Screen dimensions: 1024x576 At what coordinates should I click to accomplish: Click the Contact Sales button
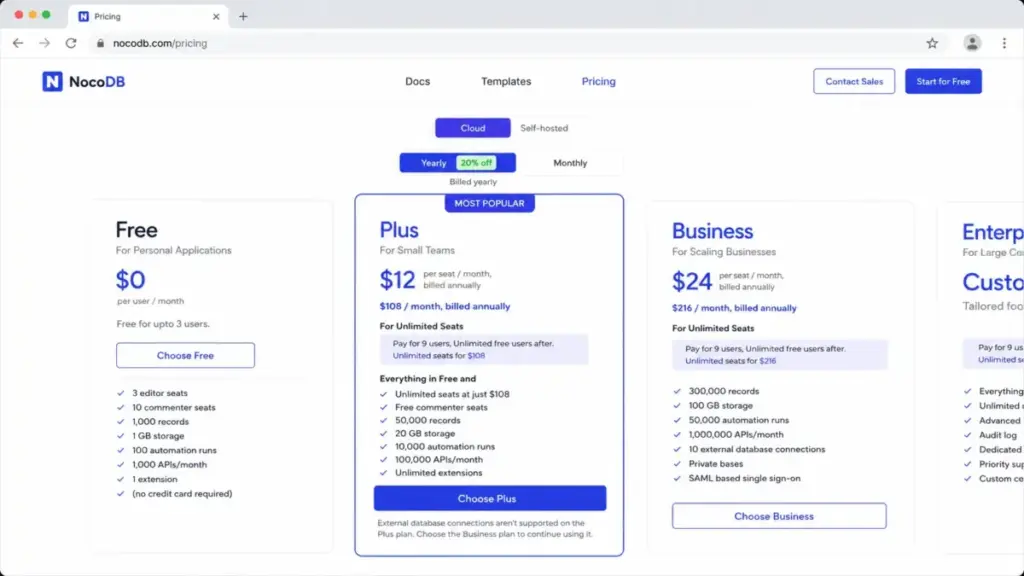pos(854,82)
